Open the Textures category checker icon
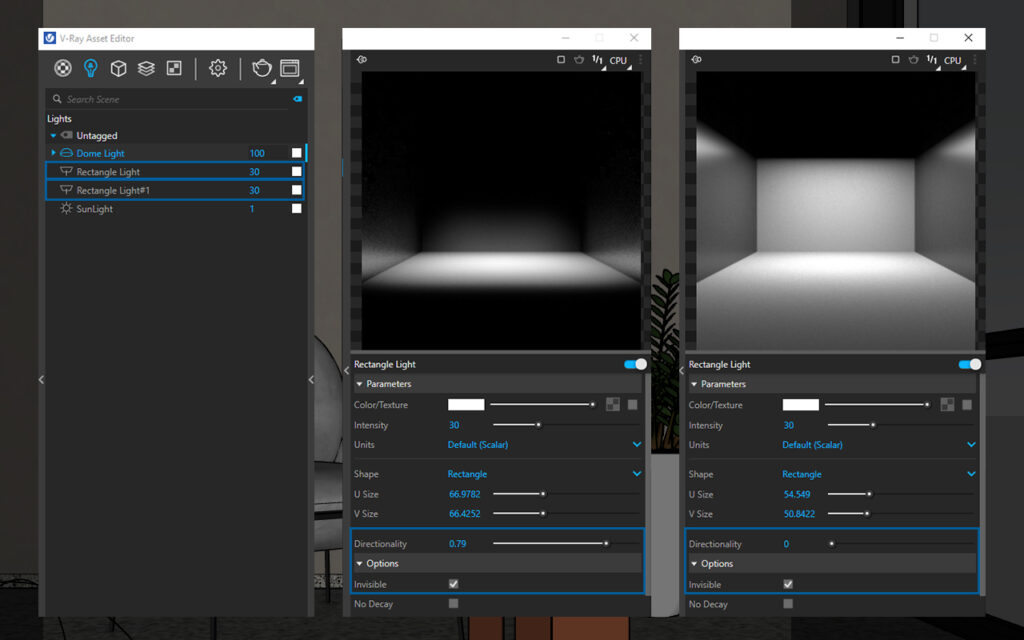The height and width of the screenshot is (640, 1024). click(x=173, y=68)
